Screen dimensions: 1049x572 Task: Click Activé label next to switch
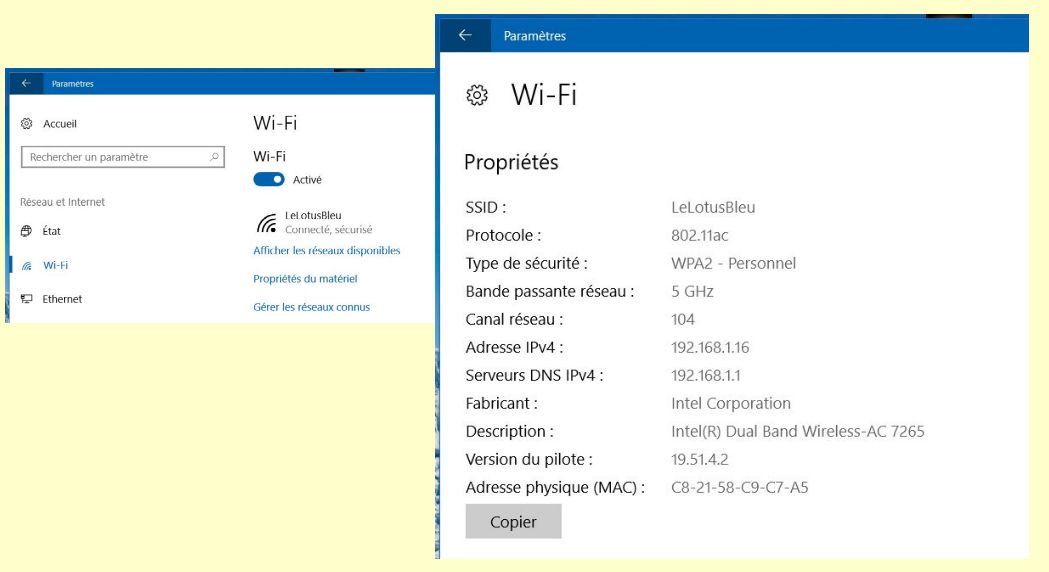tap(307, 180)
